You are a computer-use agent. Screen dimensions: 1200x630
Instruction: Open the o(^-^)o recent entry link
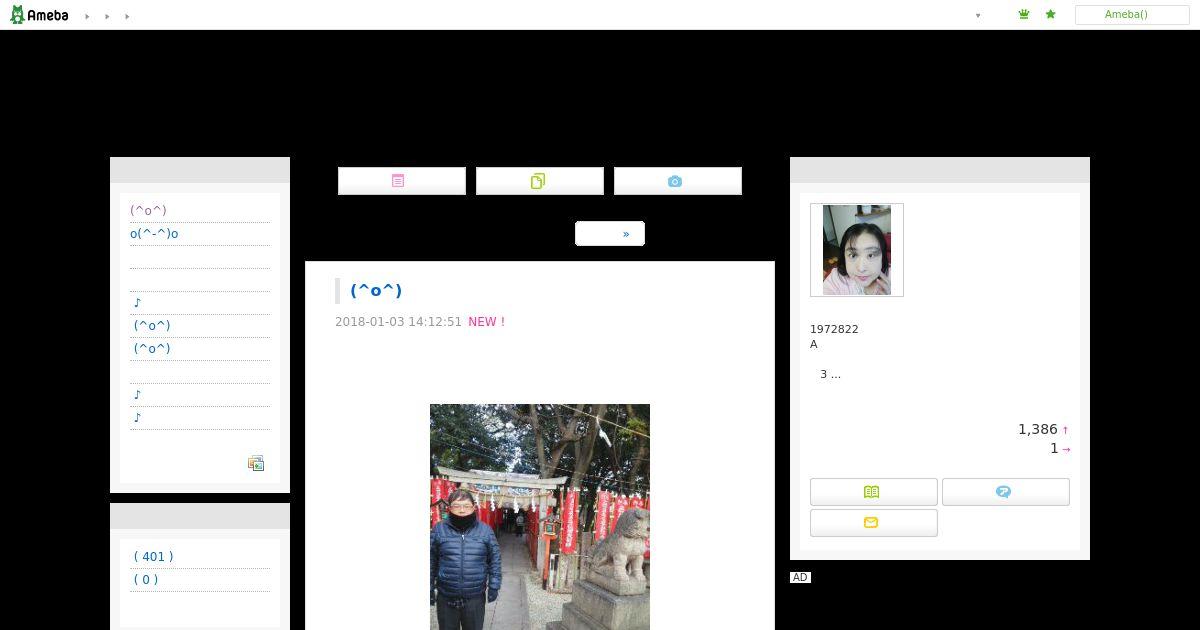pyautogui.click(x=154, y=233)
